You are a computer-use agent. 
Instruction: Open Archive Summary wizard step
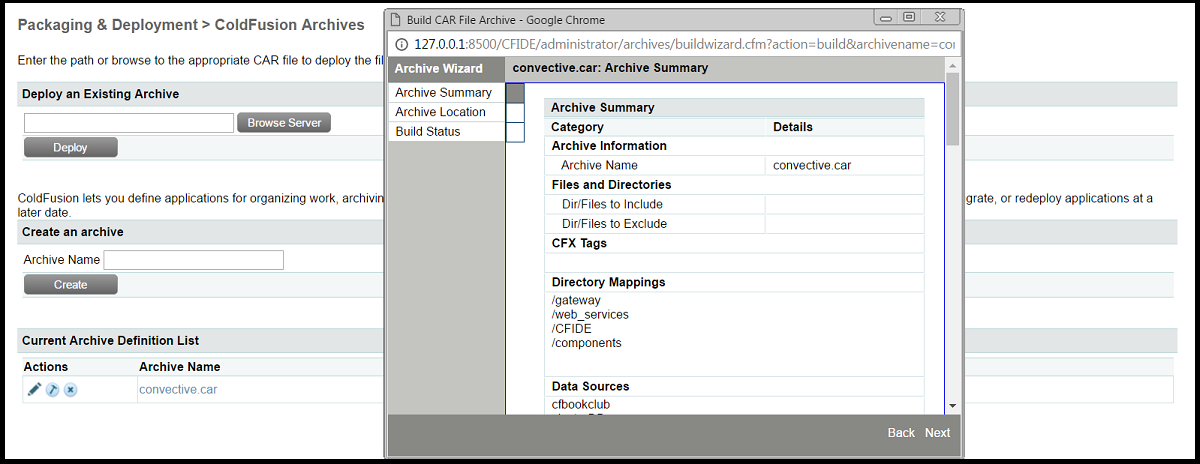443,93
